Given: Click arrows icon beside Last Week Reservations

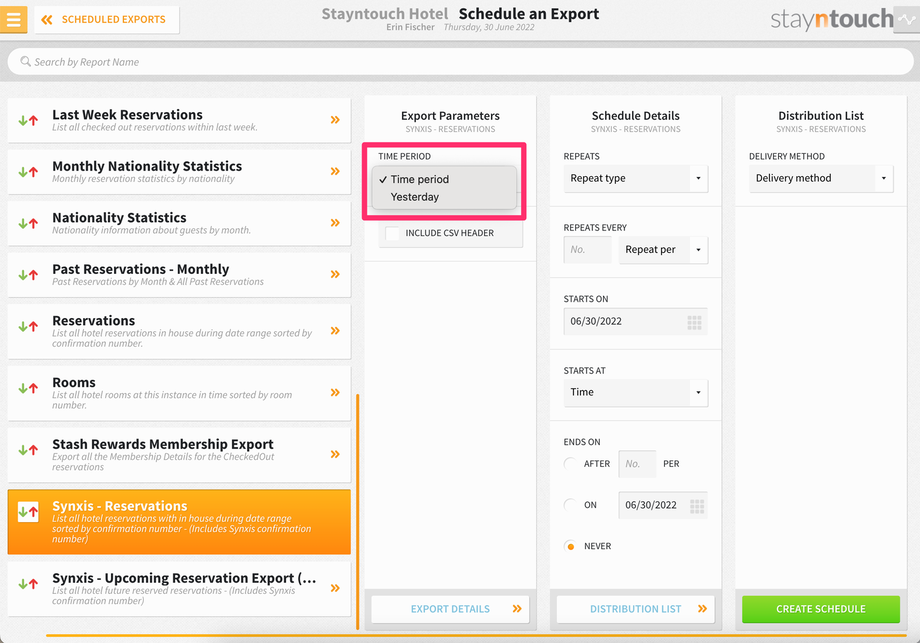Looking at the screenshot, I should pos(28,120).
